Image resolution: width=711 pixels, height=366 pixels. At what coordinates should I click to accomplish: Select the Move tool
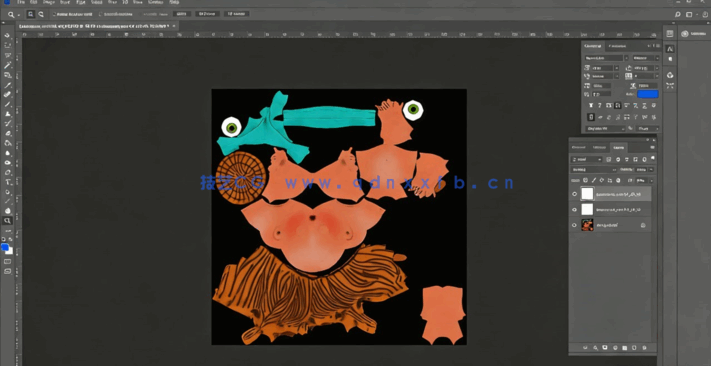click(x=7, y=35)
